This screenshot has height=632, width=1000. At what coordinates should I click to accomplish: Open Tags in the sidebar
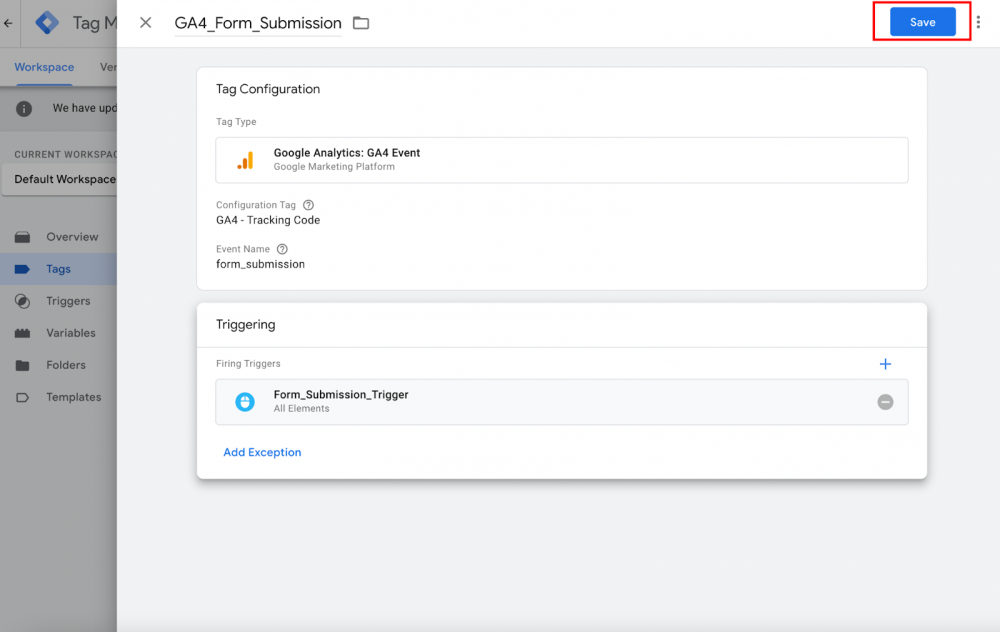[x=58, y=269]
